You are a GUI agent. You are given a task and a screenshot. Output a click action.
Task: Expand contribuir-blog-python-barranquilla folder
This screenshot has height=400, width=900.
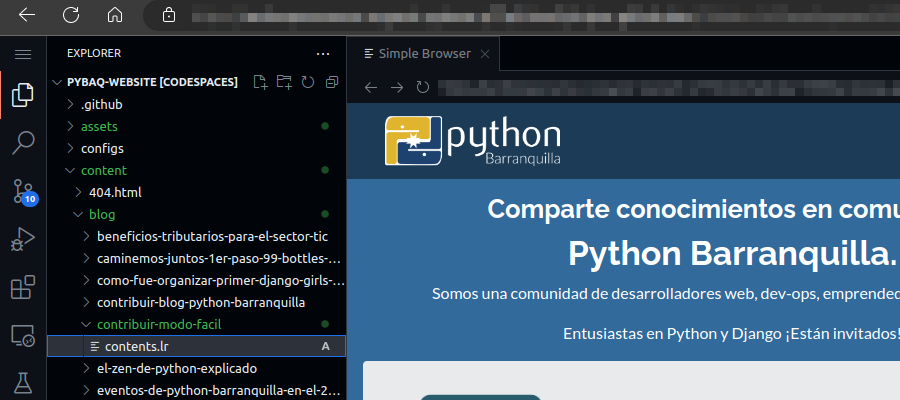tap(196, 302)
